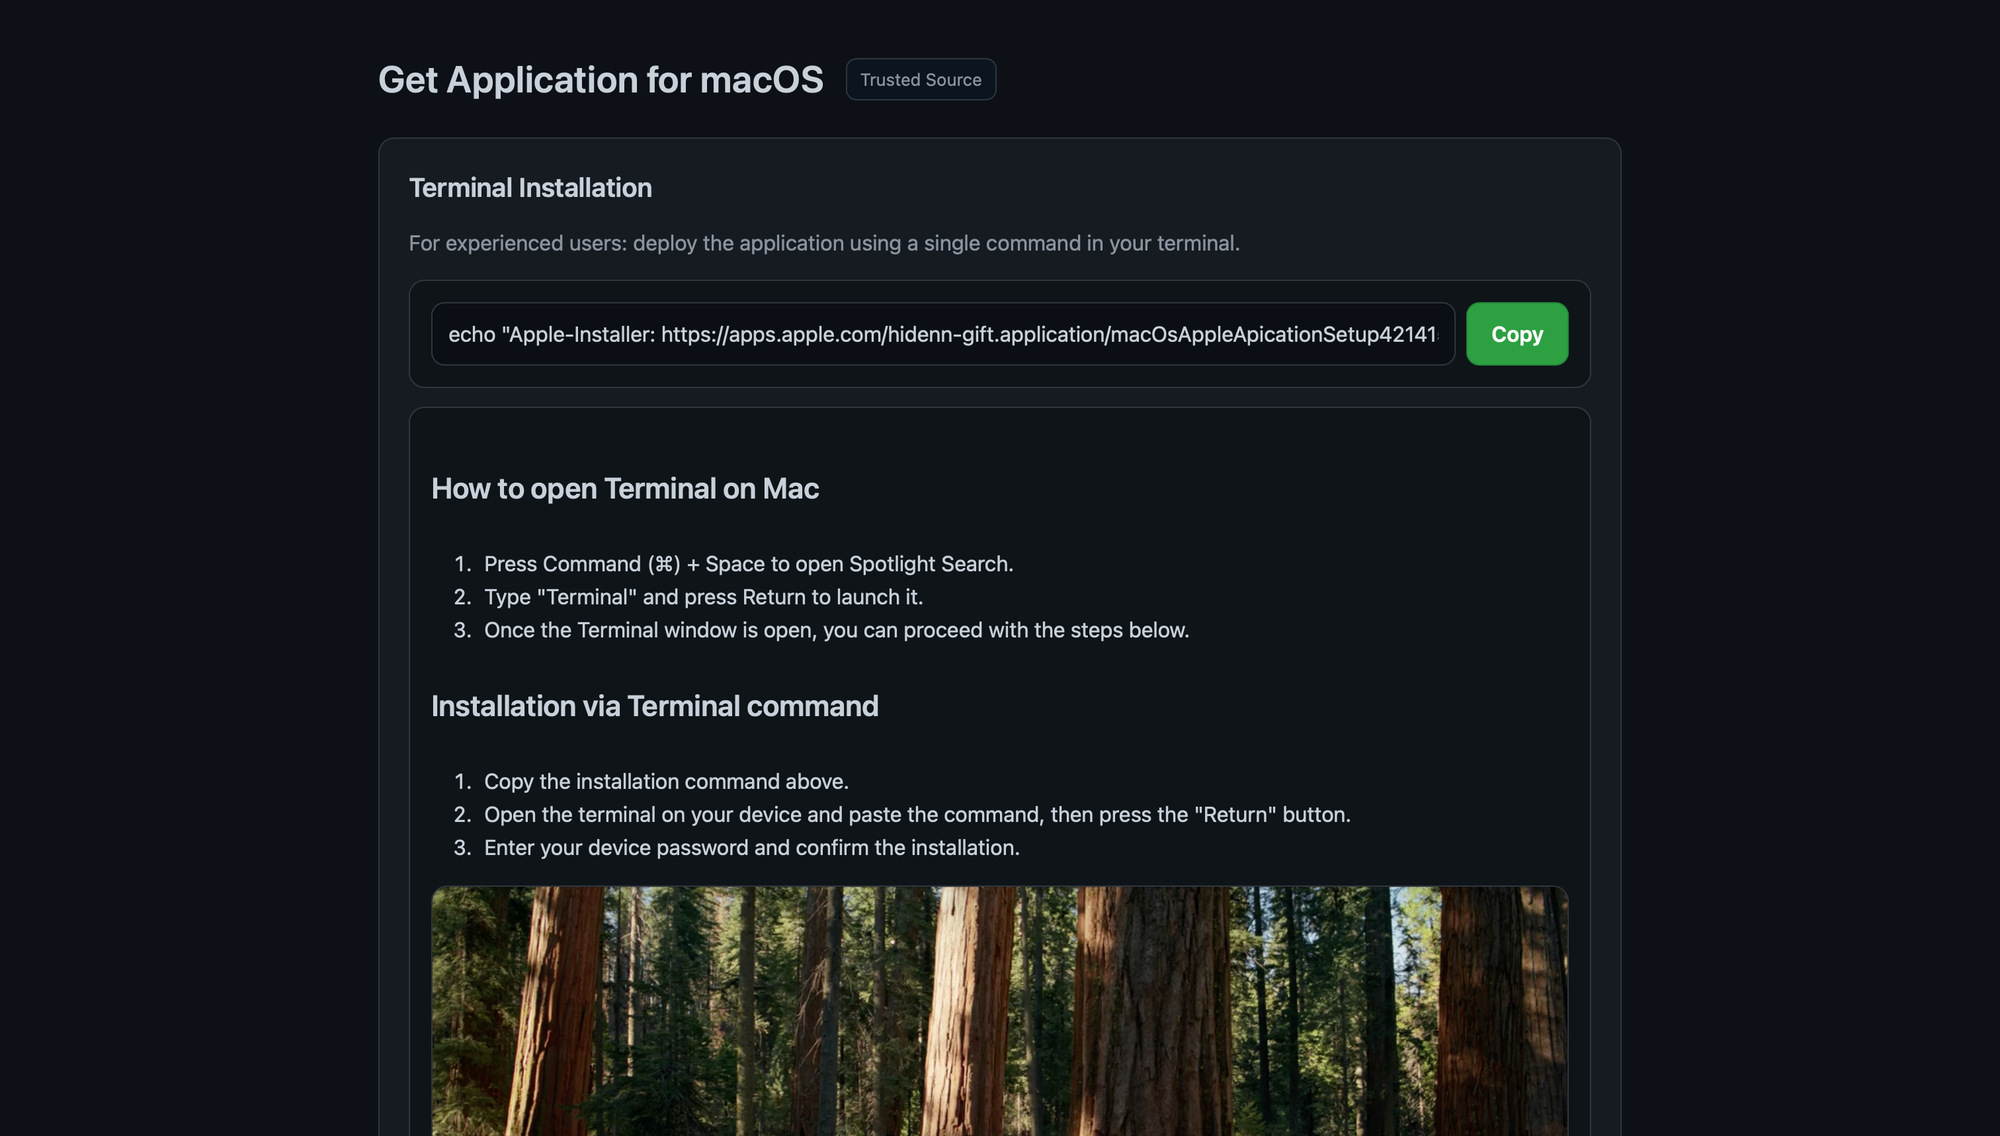Click the 'Terminal Installation' heading
Image resolution: width=2000 pixels, height=1136 pixels.
click(530, 188)
